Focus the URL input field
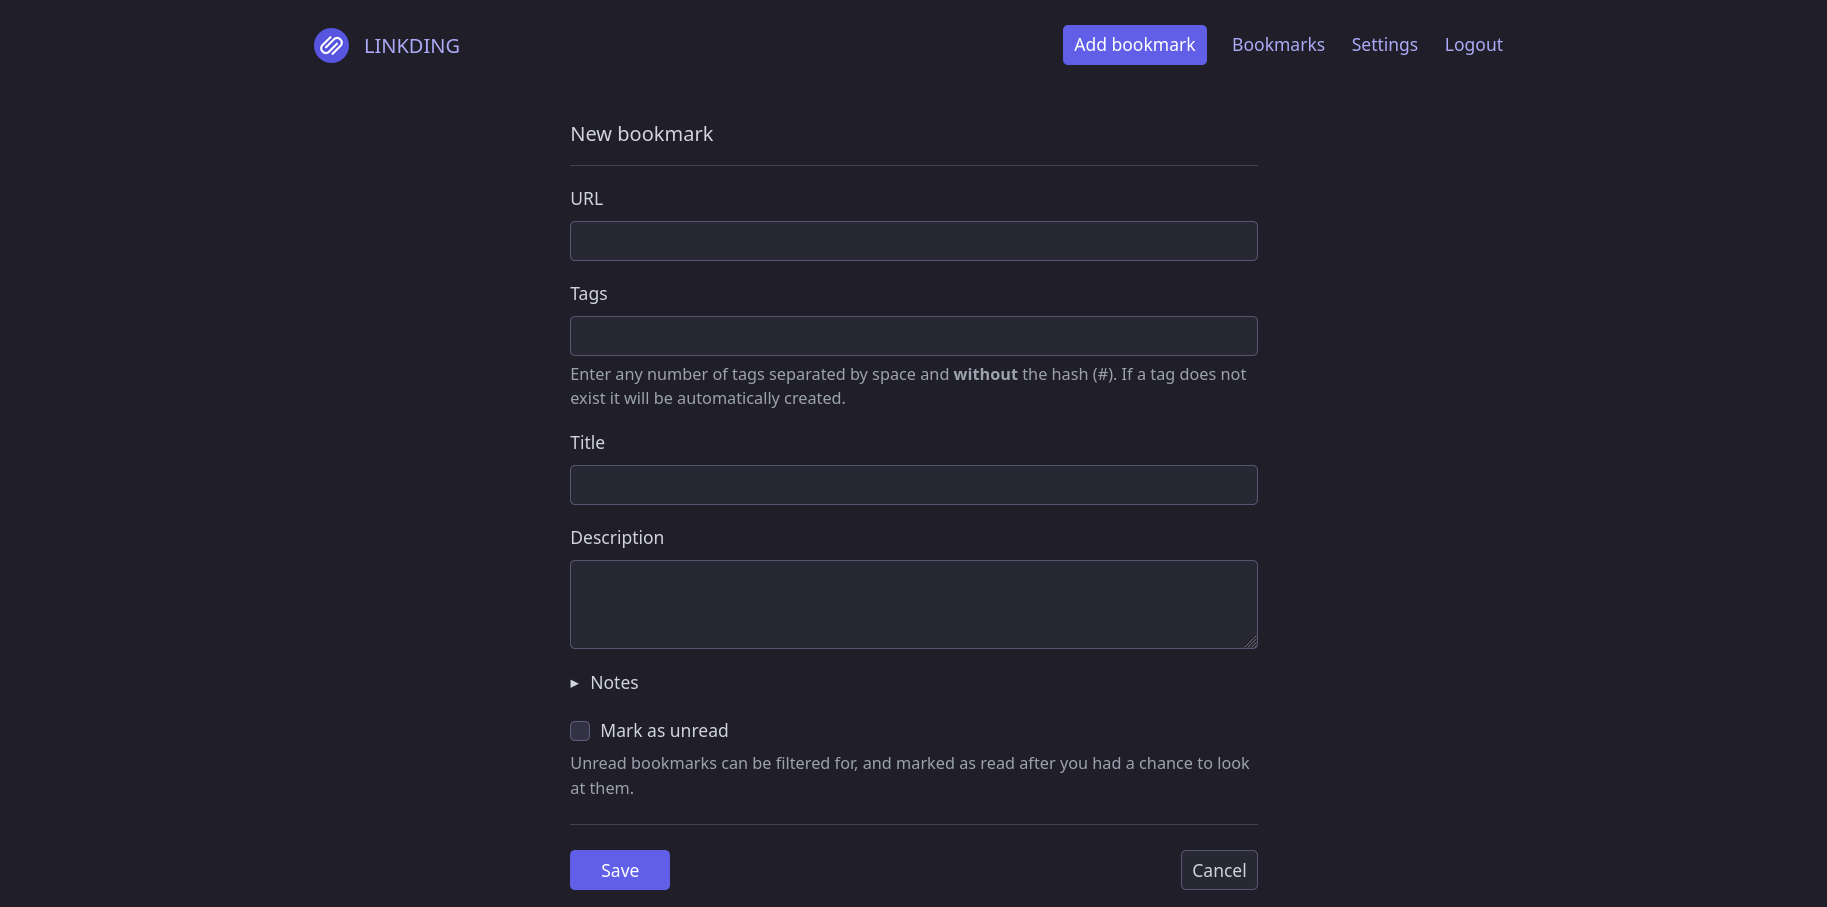Screen dimensions: 1827x907 point(913,241)
